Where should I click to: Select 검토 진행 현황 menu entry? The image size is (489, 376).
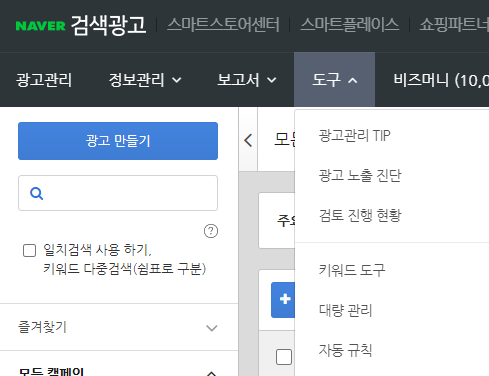pos(360,215)
